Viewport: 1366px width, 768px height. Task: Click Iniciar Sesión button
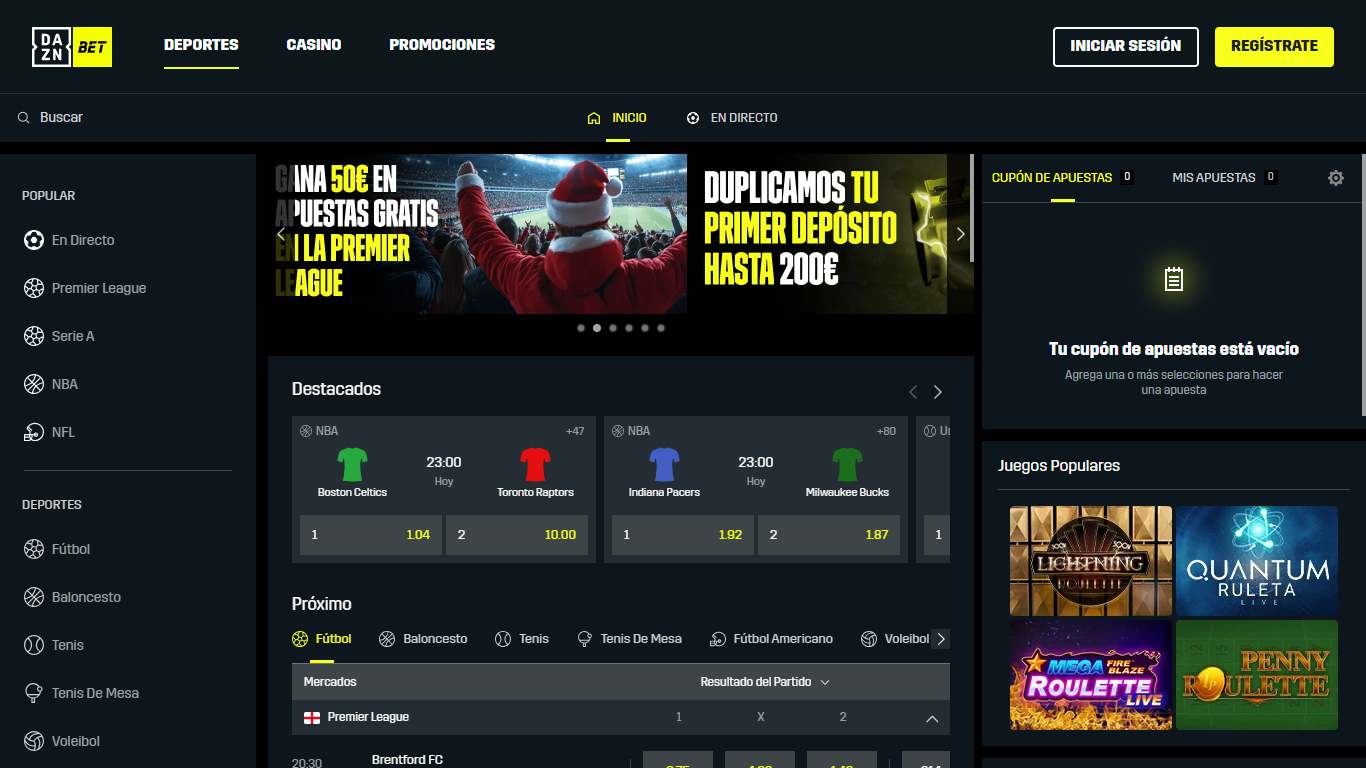(1126, 46)
